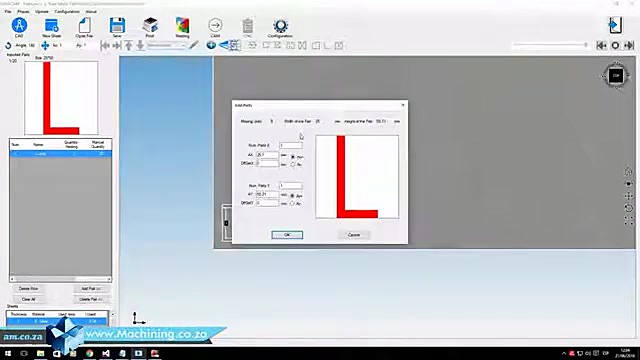Click the Num. Parts X input field
640x360 pixels.
tap(291, 145)
